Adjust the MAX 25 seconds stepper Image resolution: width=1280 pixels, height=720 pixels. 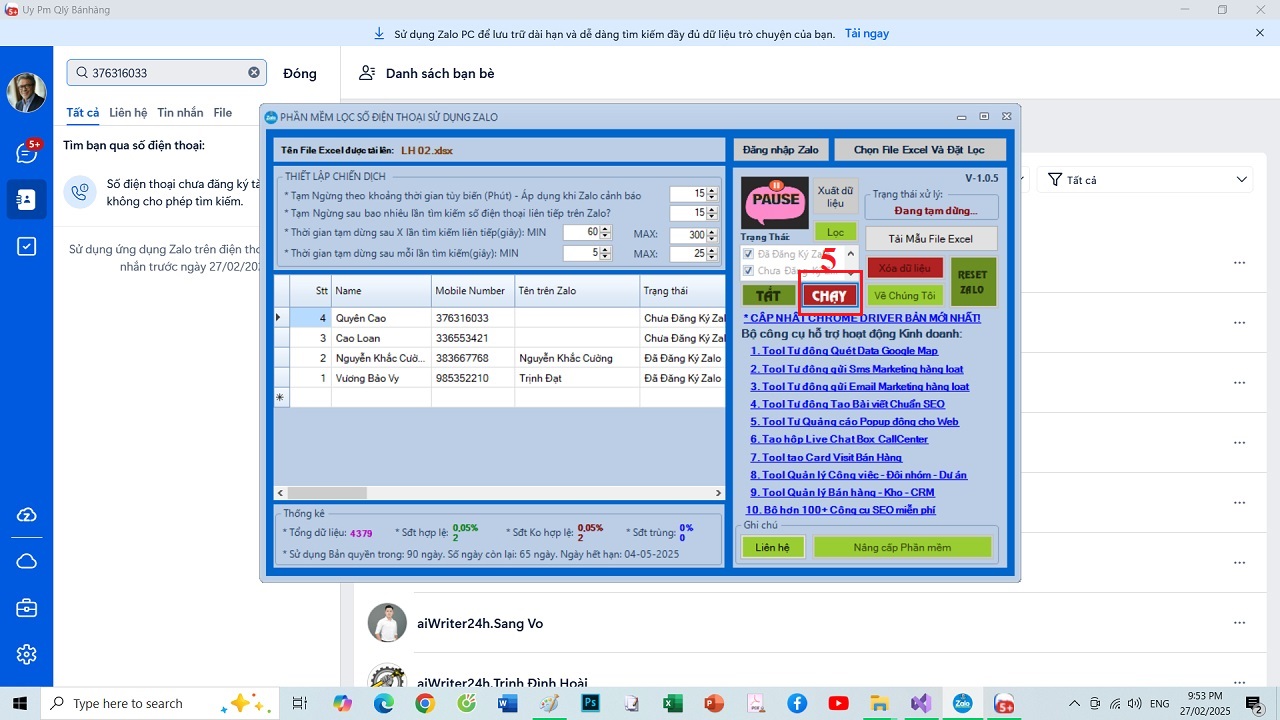coord(712,253)
